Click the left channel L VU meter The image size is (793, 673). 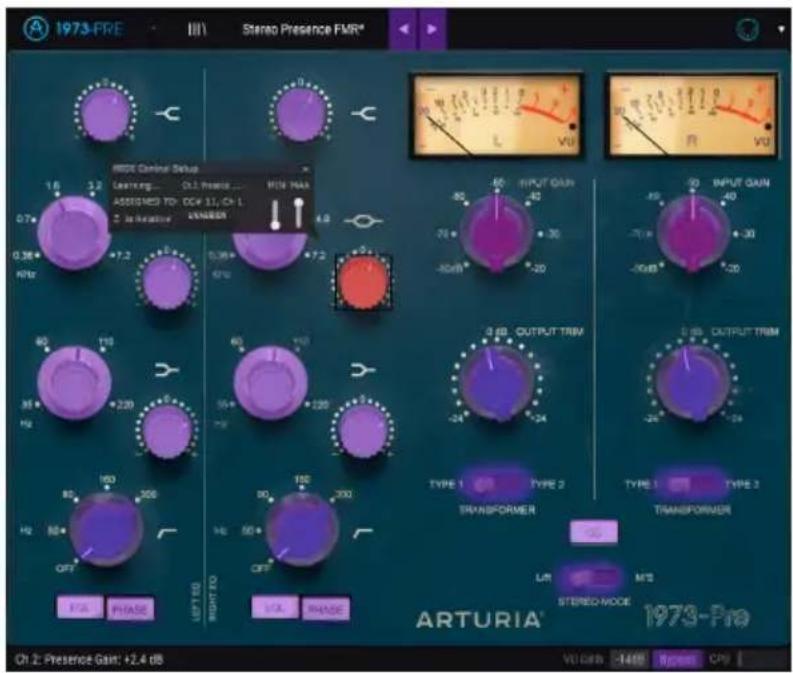pyautogui.click(x=496, y=115)
